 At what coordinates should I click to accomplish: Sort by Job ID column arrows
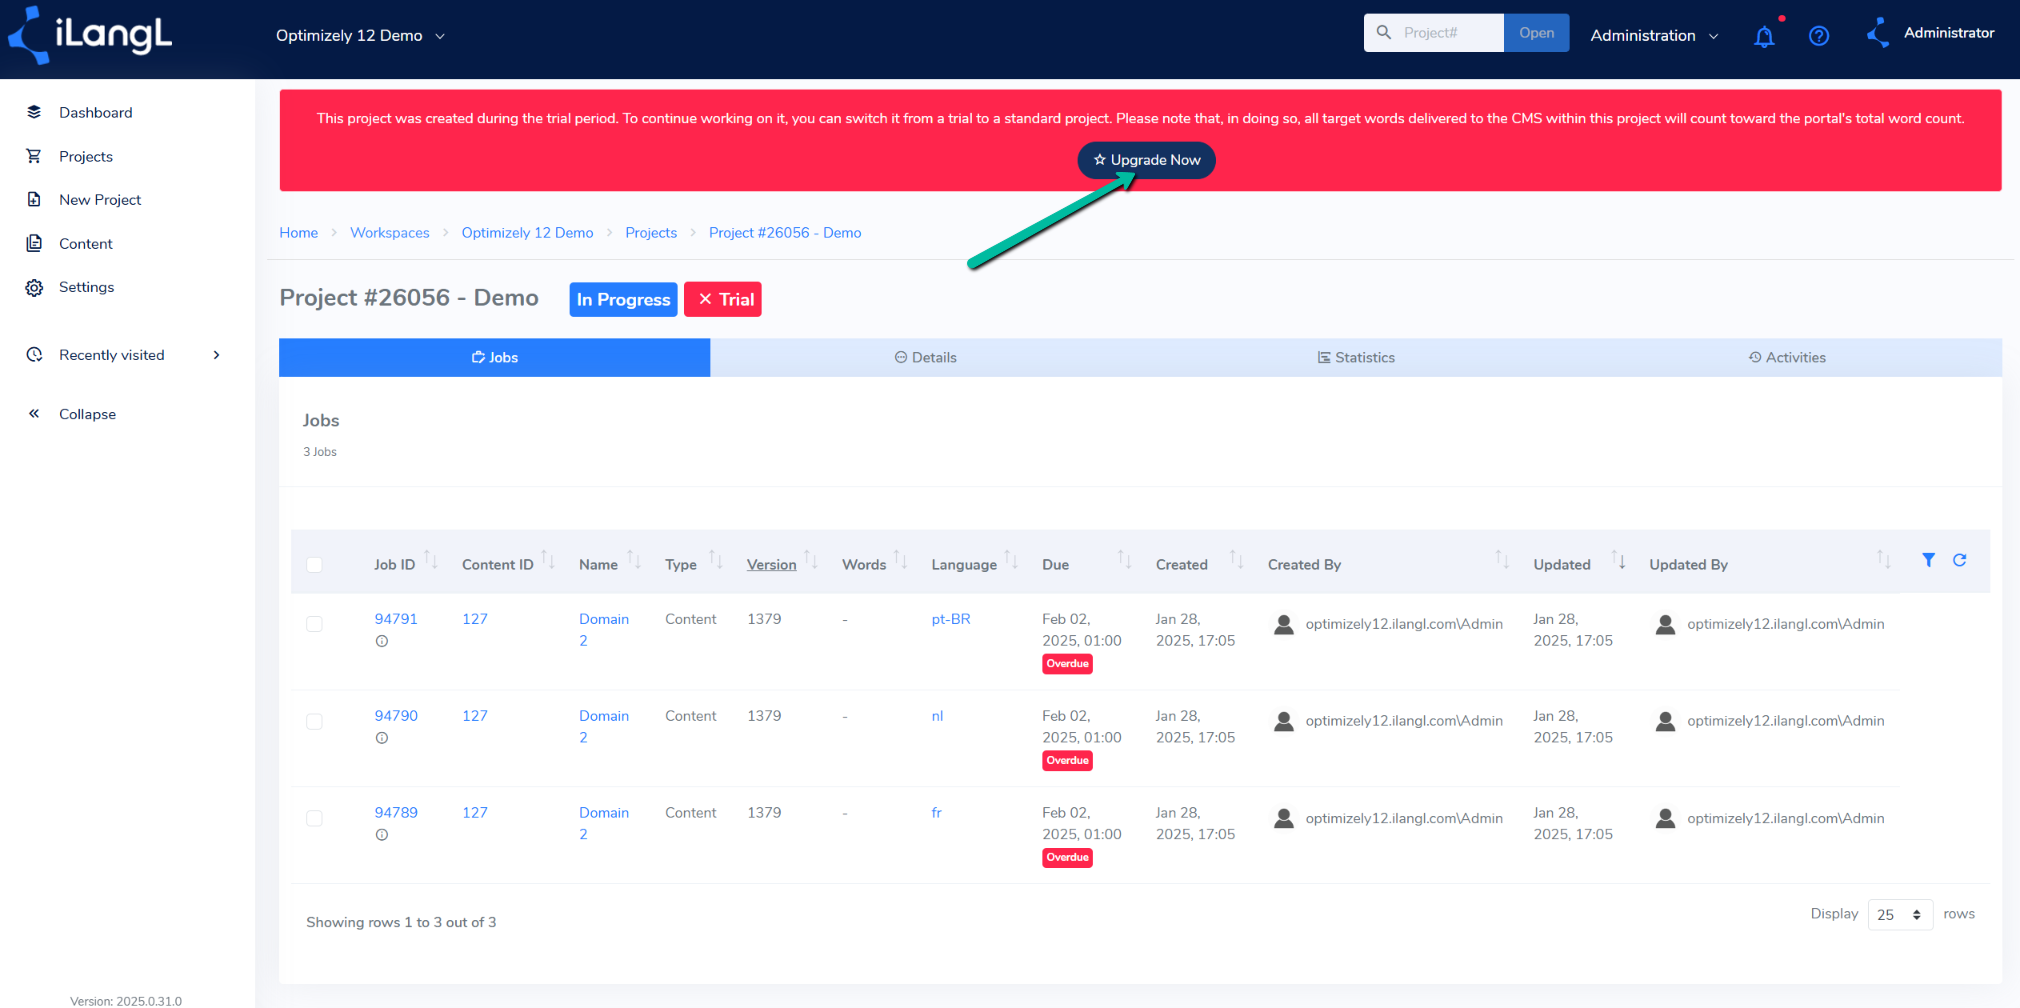coord(431,560)
